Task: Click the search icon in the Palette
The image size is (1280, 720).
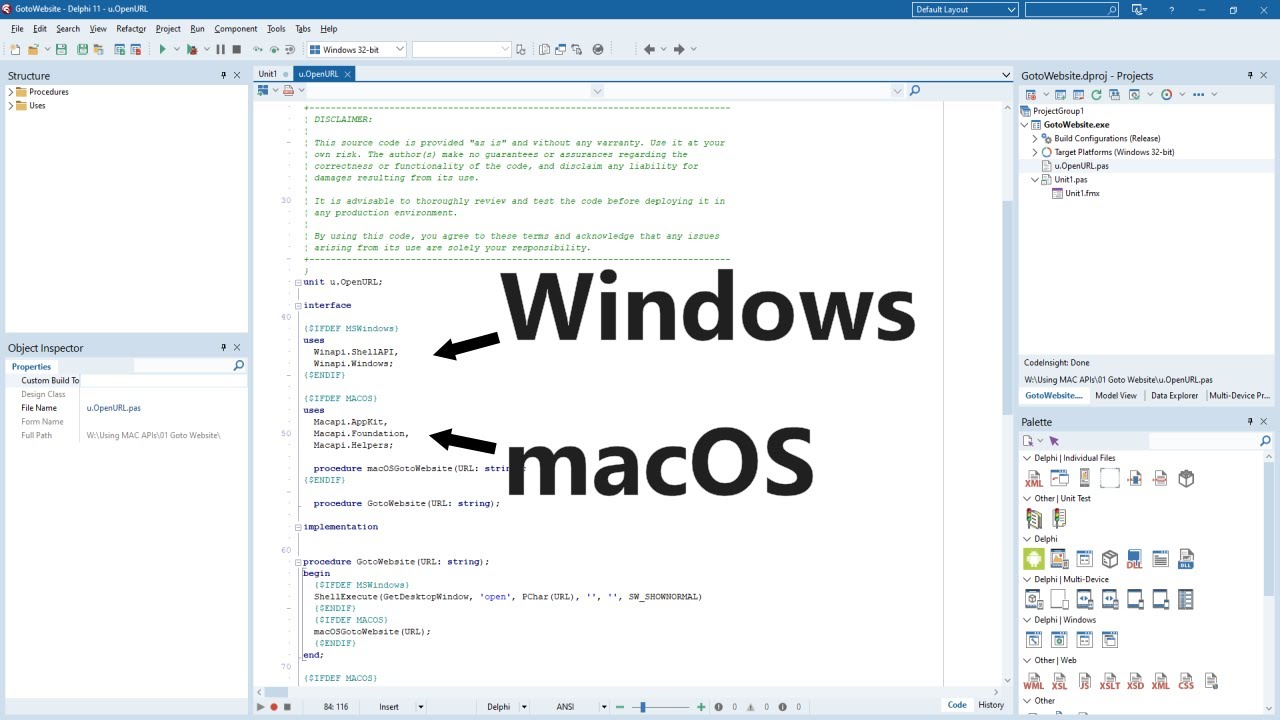Action: 1265,441
